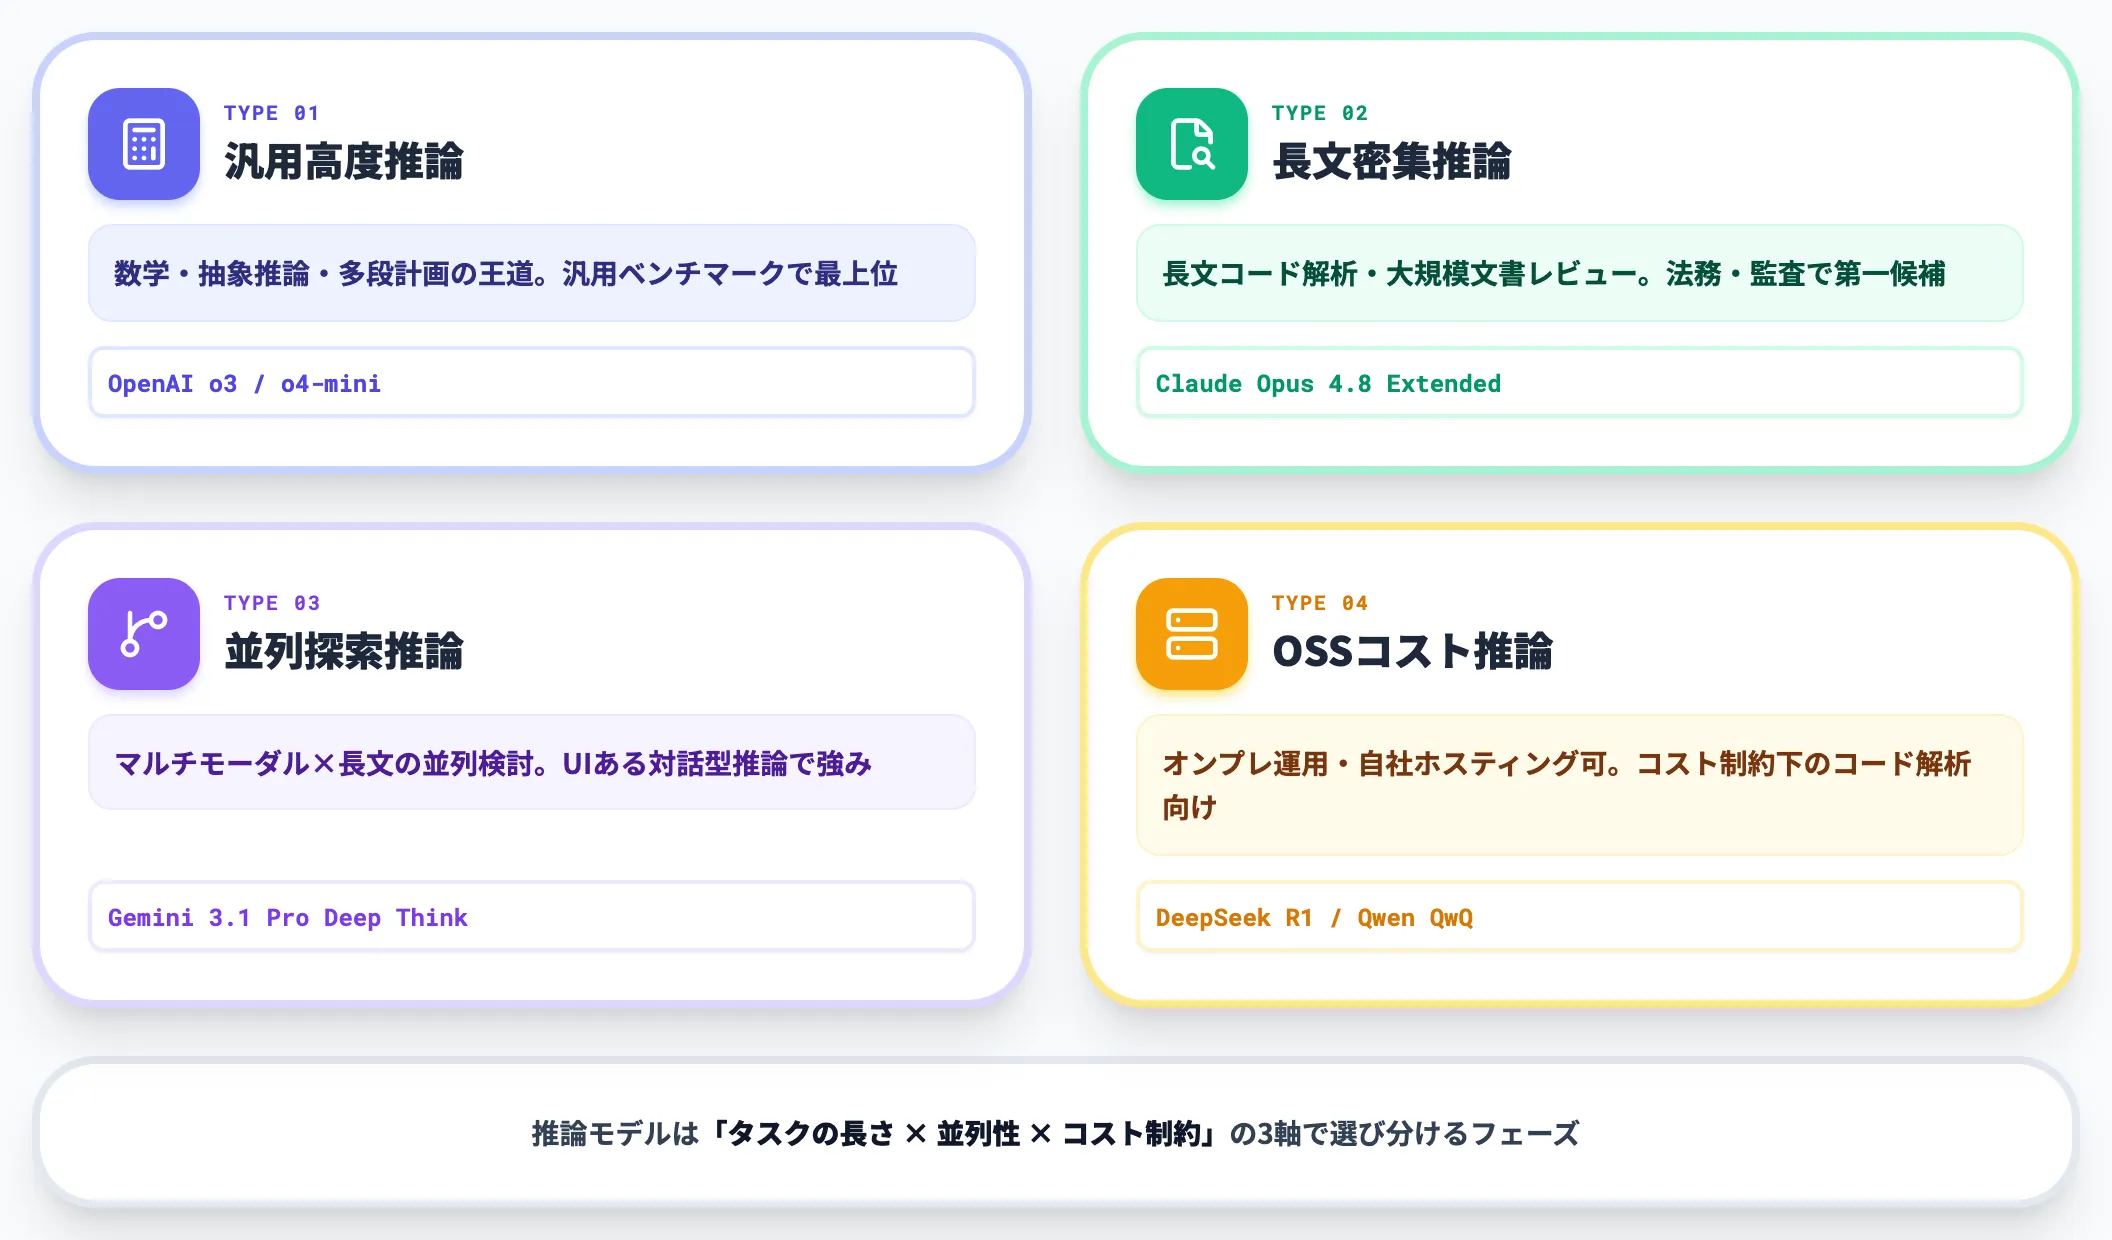This screenshot has width=2112, height=1240.
Task: Click the OpenAI o3 / o4-mini model box
Action: (532, 382)
